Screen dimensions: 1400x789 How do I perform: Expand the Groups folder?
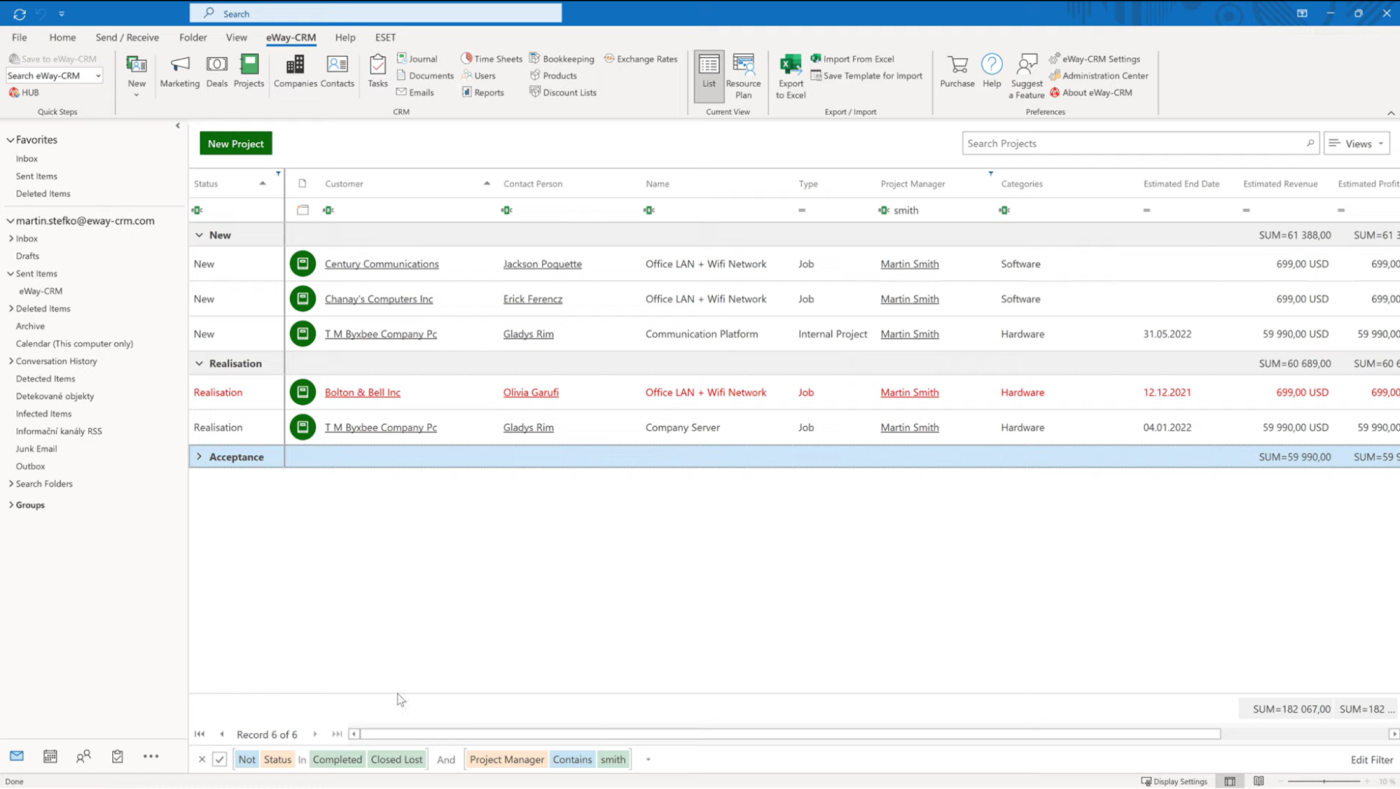coord(11,505)
